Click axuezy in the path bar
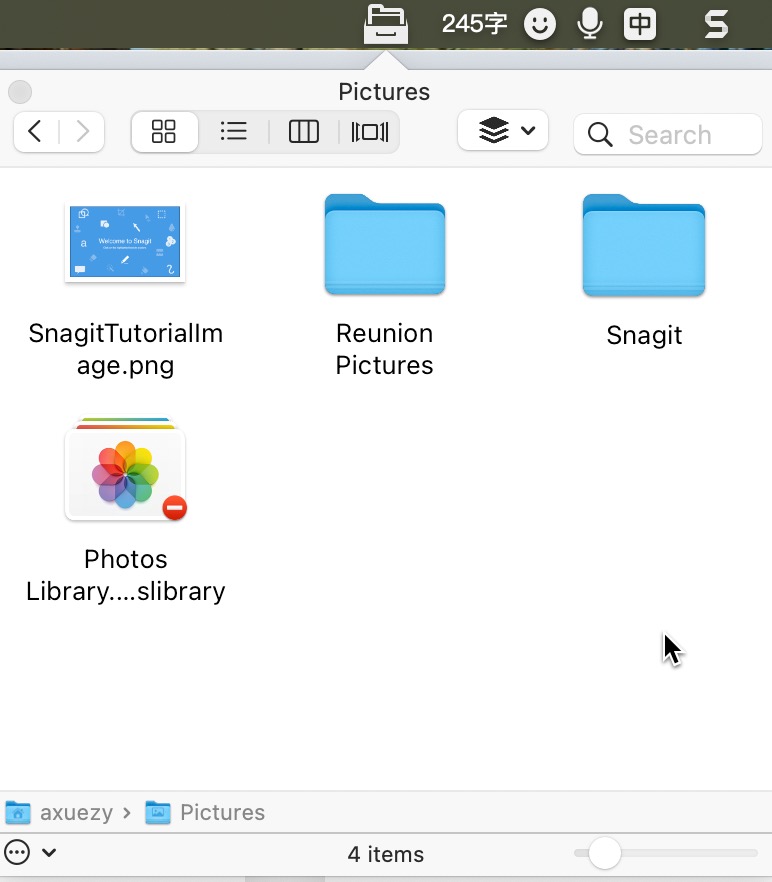Viewport: 772px width, 882px height. pyautogui.click(x=77, y=812)
